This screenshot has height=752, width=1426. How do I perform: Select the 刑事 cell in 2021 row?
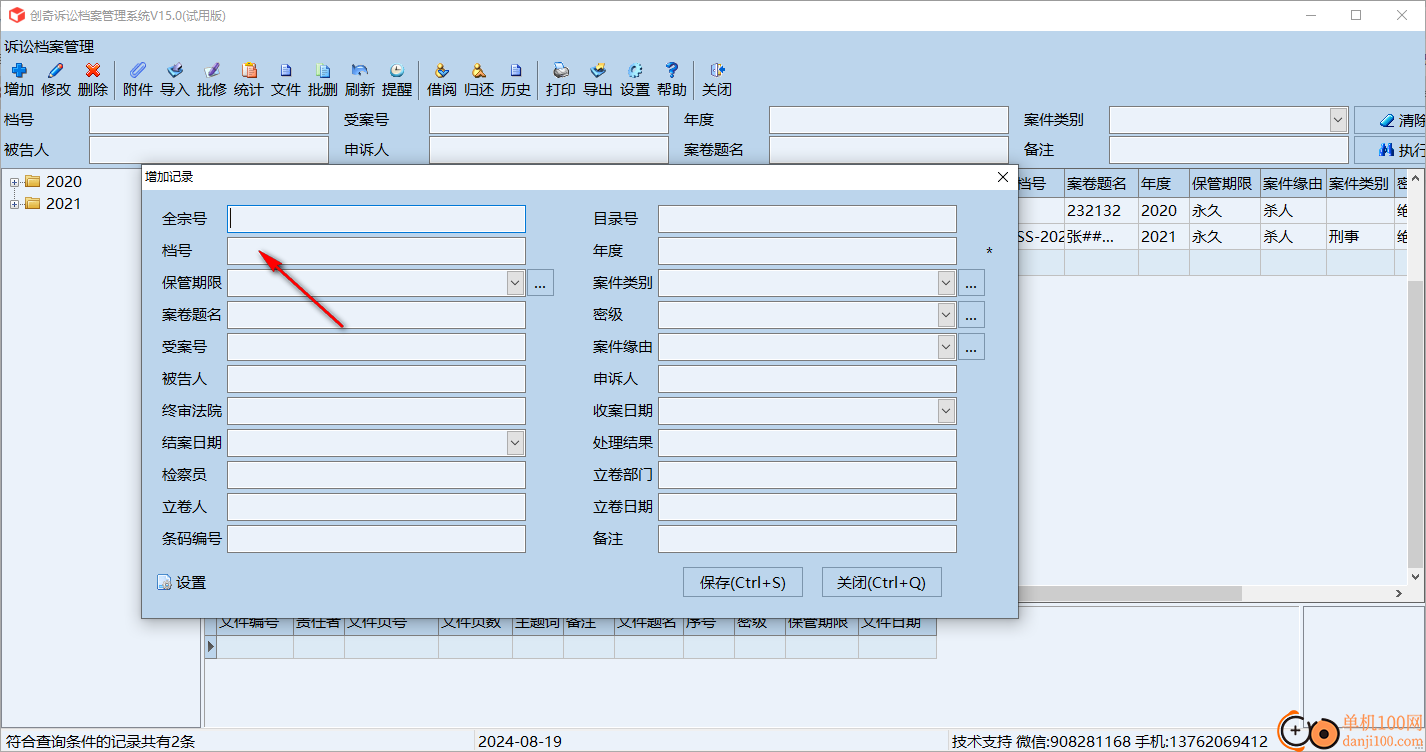(1360, 237)
